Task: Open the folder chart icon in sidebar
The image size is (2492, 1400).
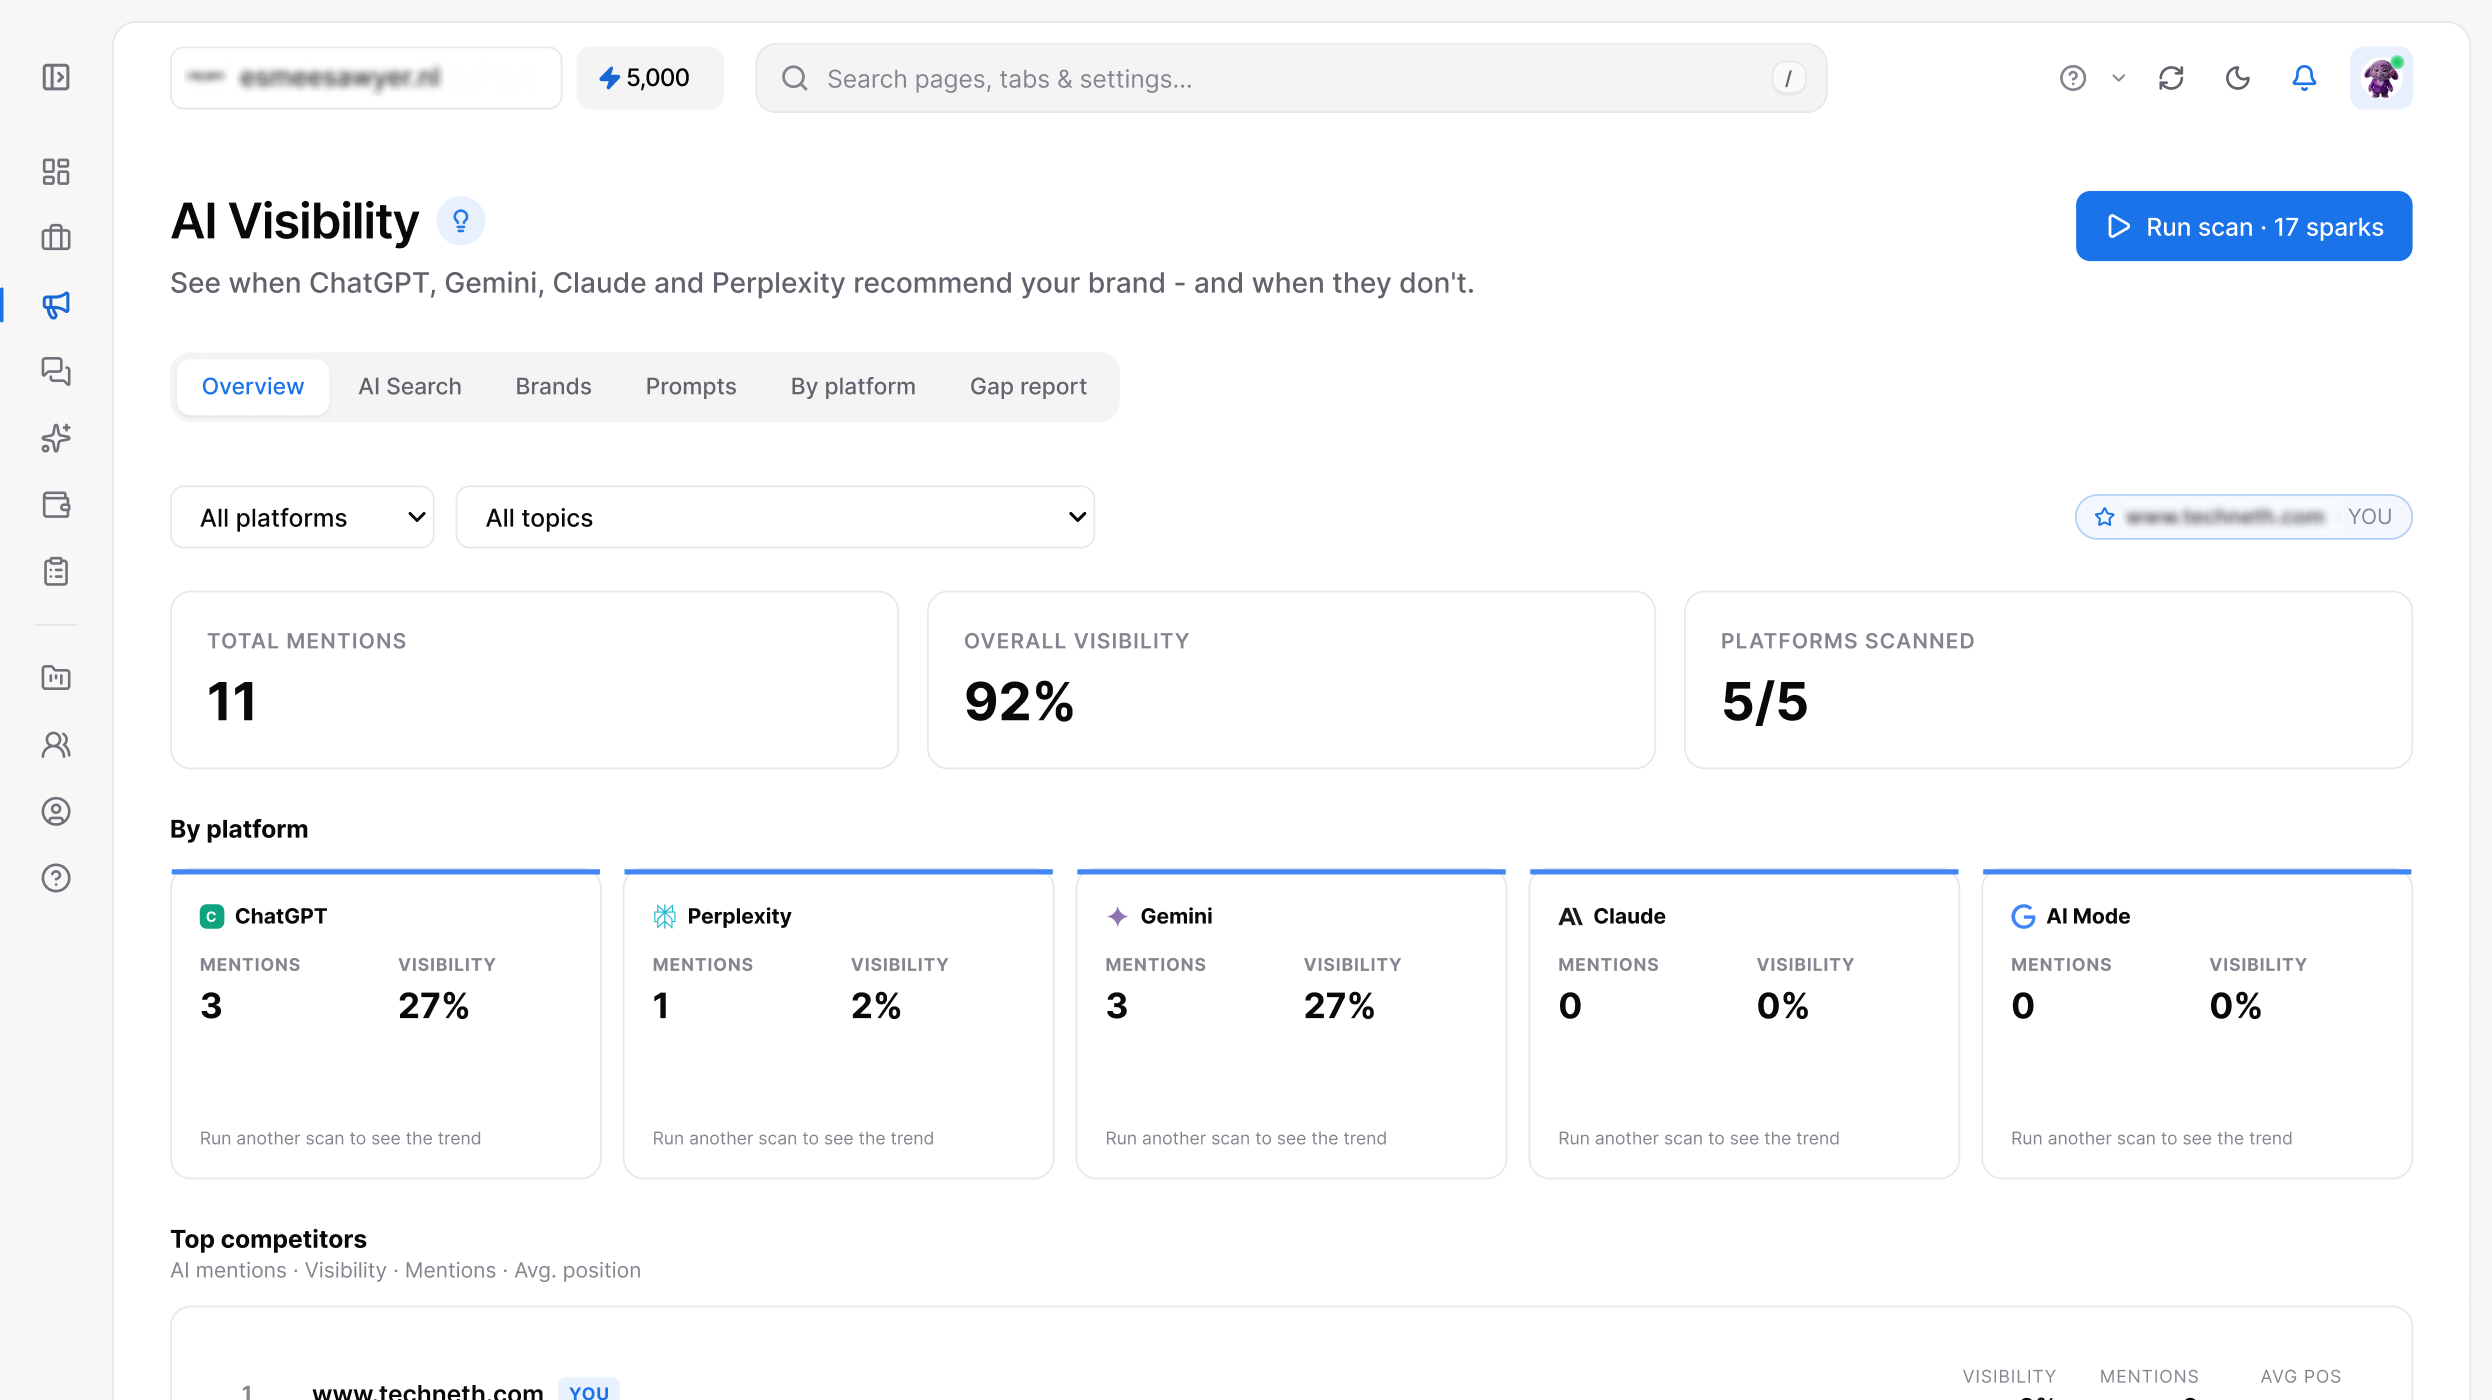Action: pyautogui.click(x=56, y=678)
